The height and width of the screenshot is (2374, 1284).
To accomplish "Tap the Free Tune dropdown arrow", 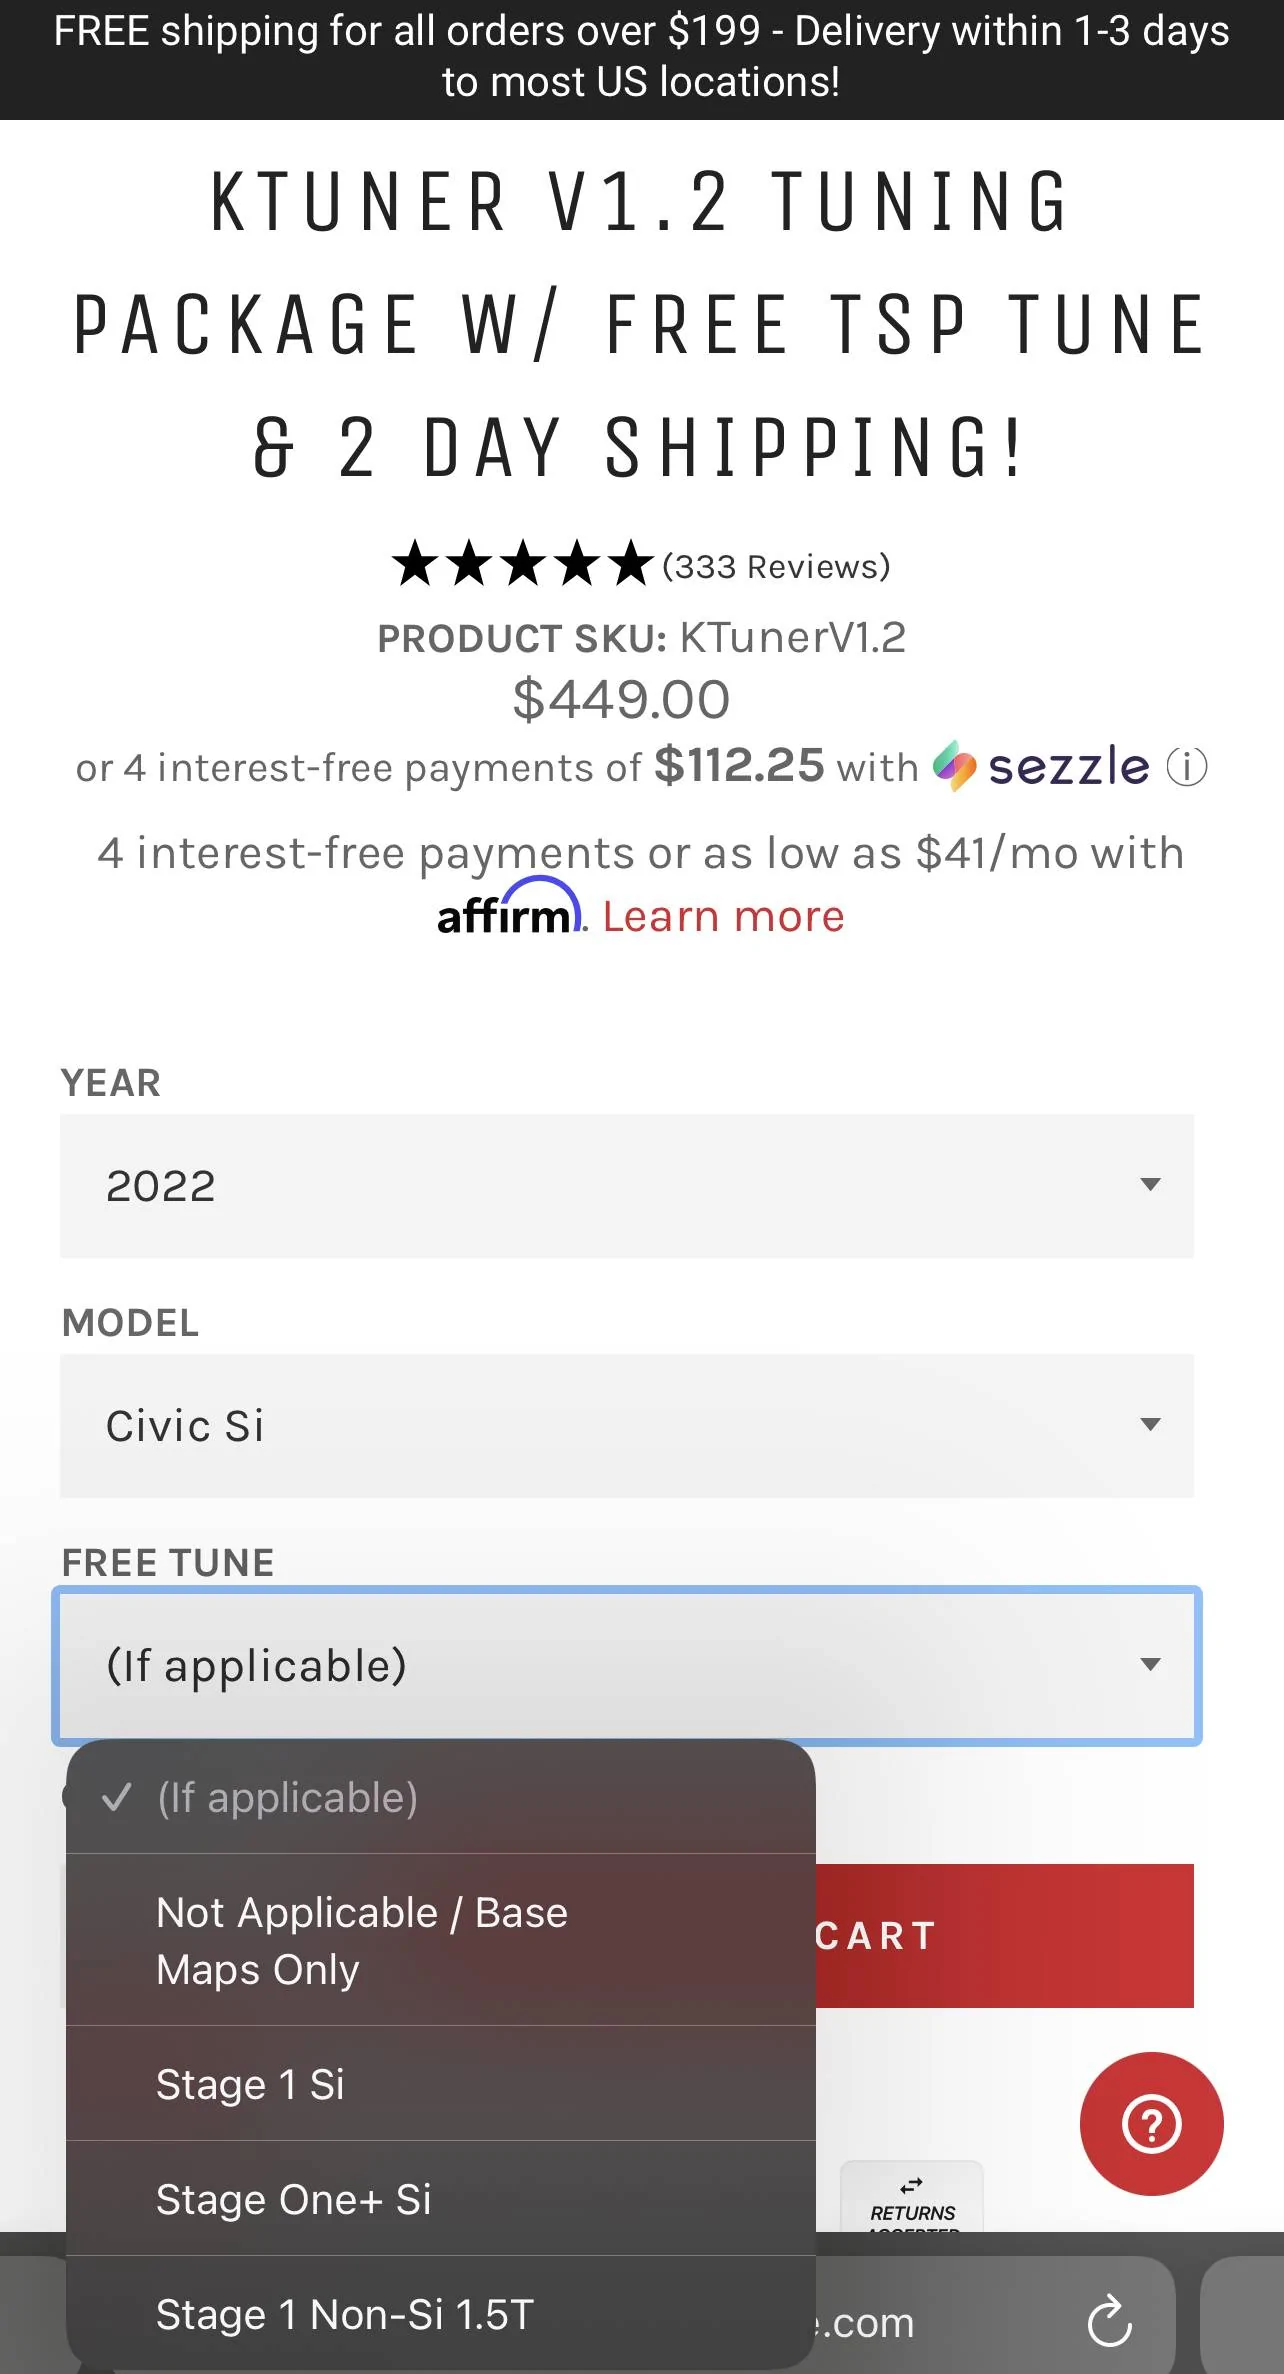I will point(1150,1665).
